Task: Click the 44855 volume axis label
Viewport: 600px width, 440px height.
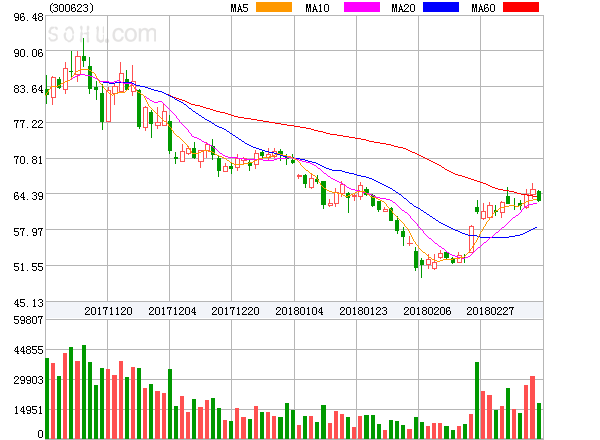Action: pos(29,350)
